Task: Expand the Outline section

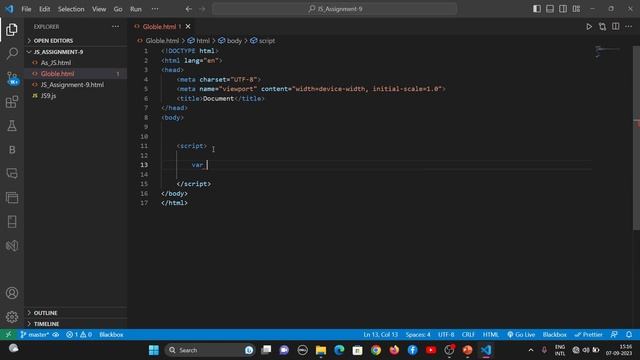Action: (76, 313)
